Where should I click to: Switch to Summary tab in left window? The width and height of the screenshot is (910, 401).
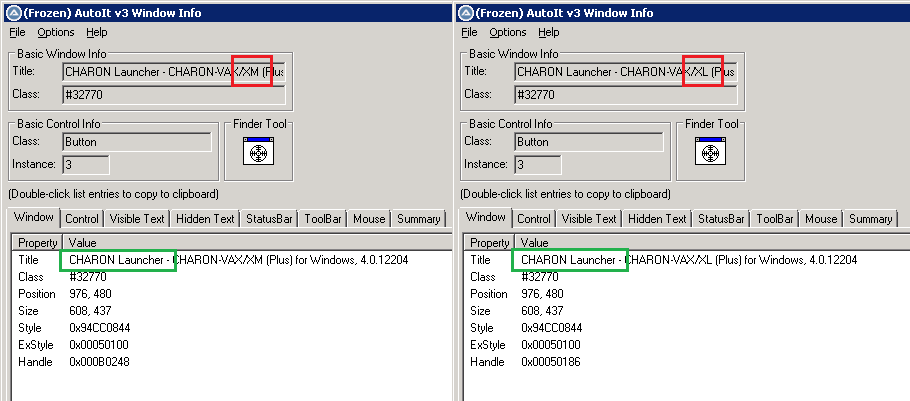coord(418,219)
